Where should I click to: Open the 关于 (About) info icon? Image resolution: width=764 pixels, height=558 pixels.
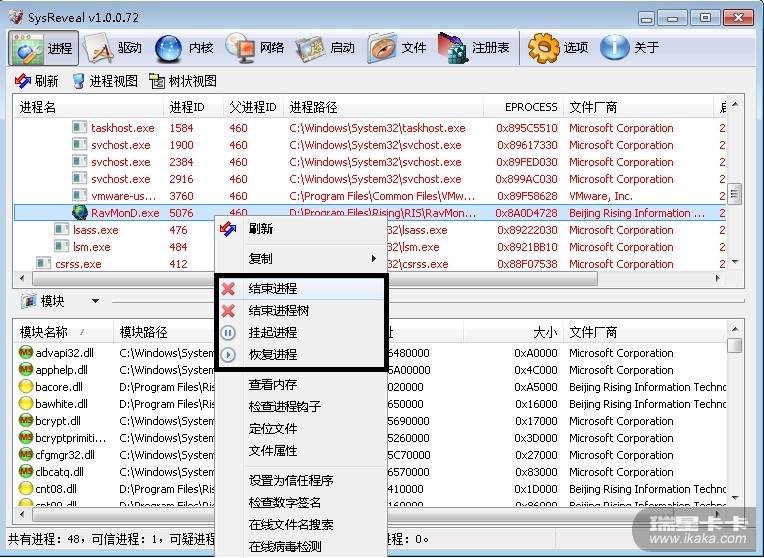coord(630,48)
